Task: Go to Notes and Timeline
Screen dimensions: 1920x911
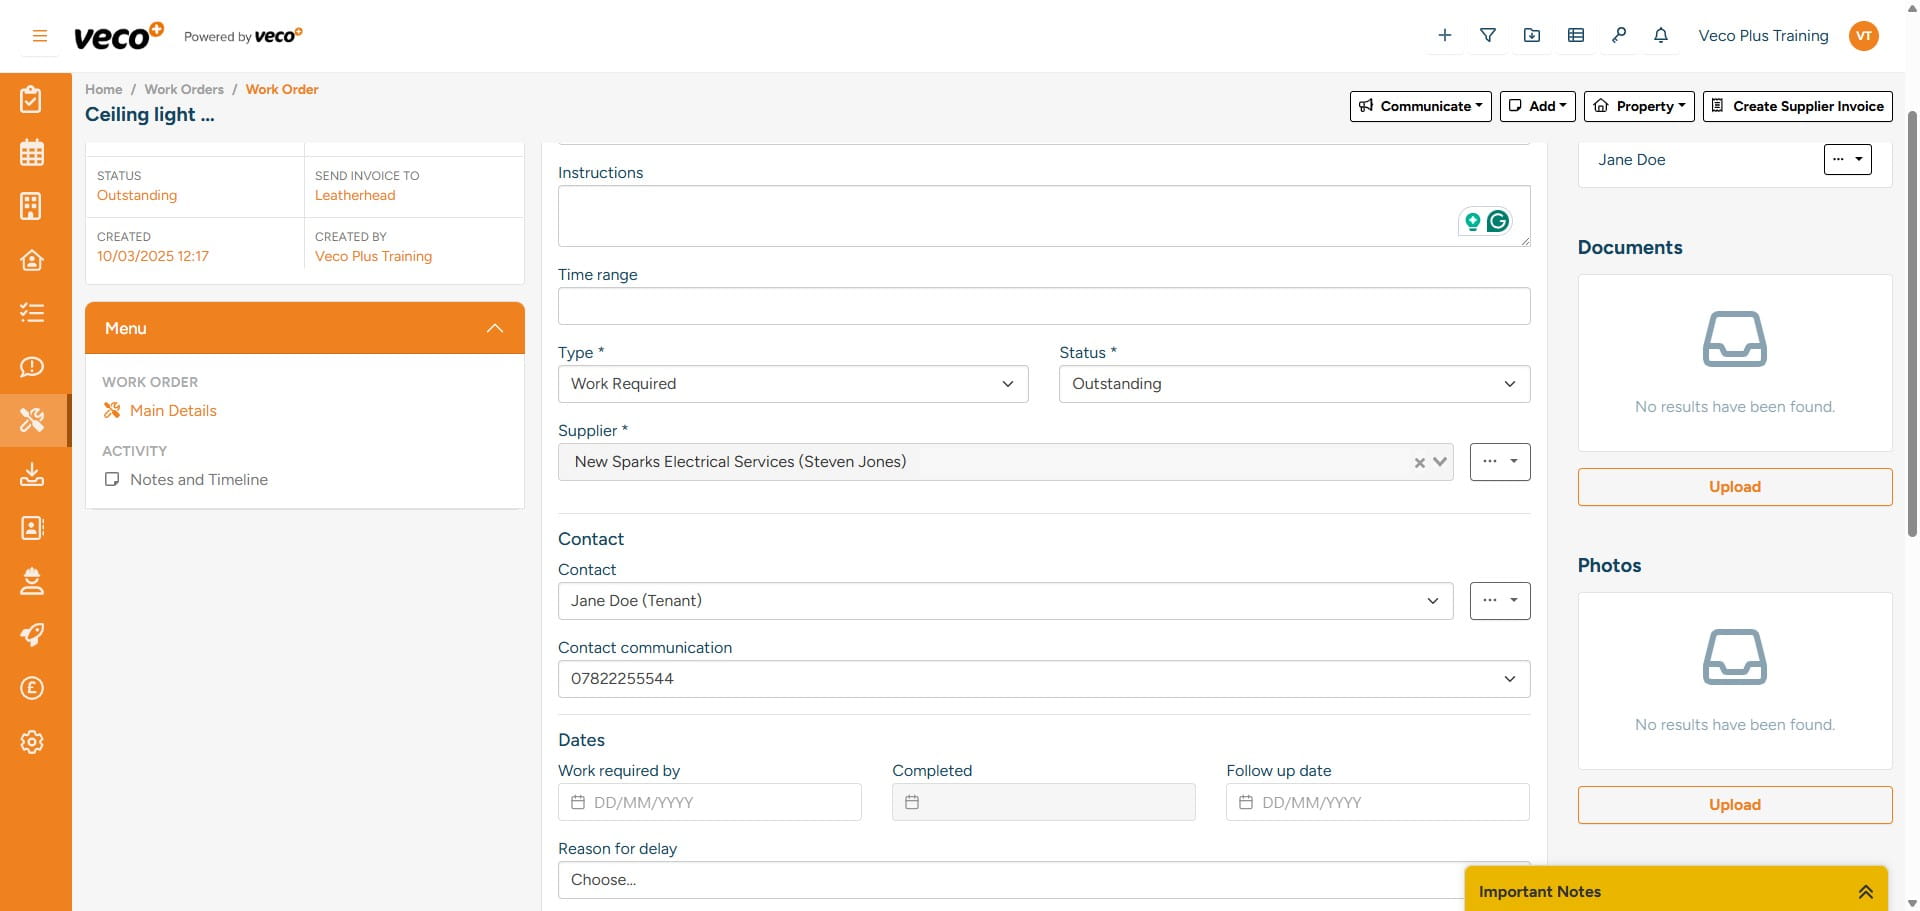Action: pos(199,479)
